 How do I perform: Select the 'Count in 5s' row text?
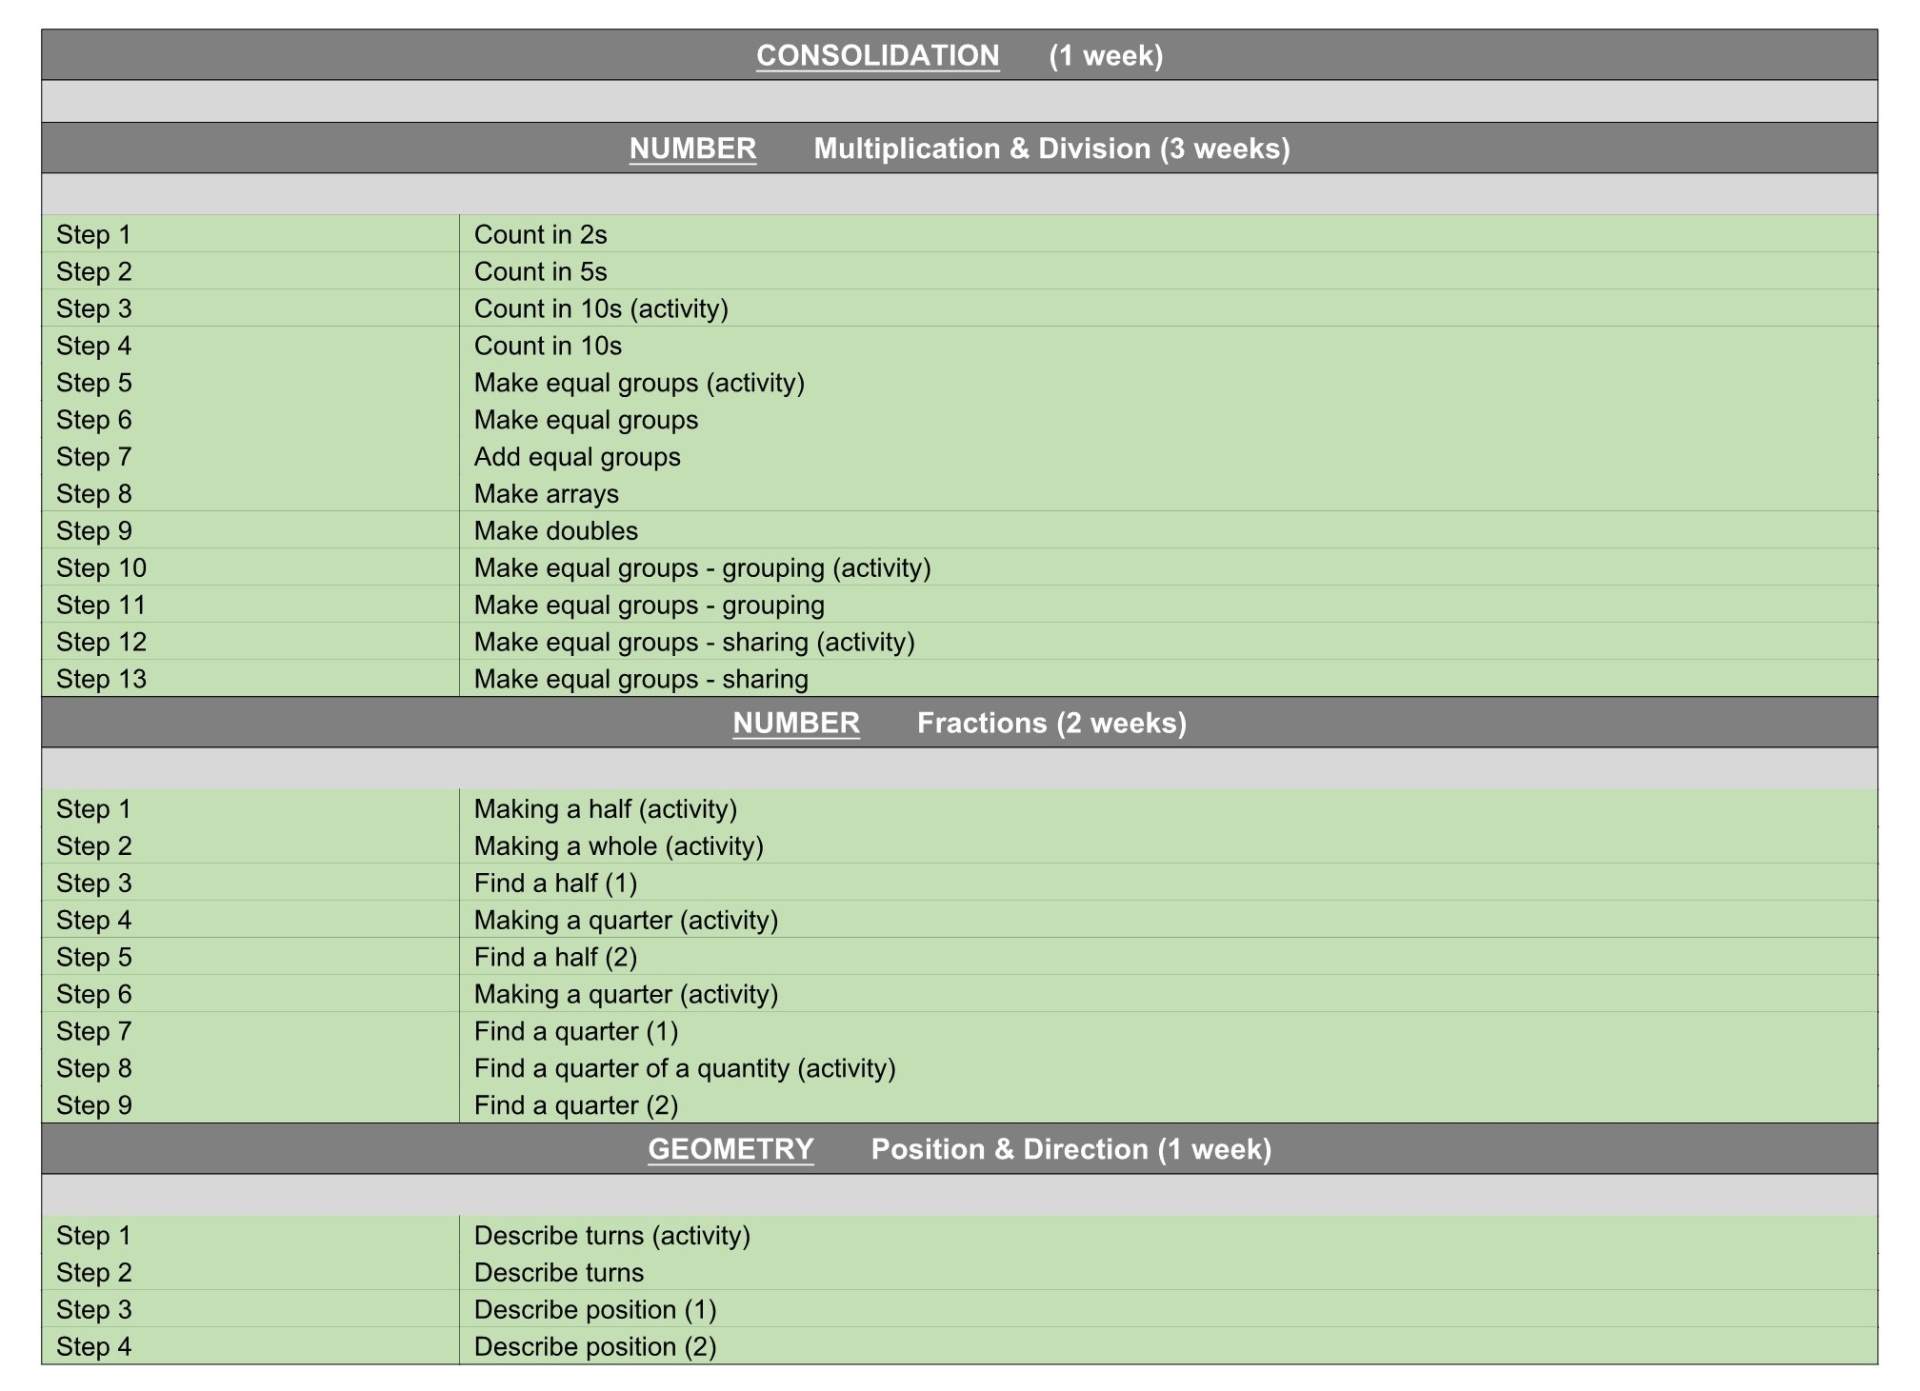(x=540, y=272)
